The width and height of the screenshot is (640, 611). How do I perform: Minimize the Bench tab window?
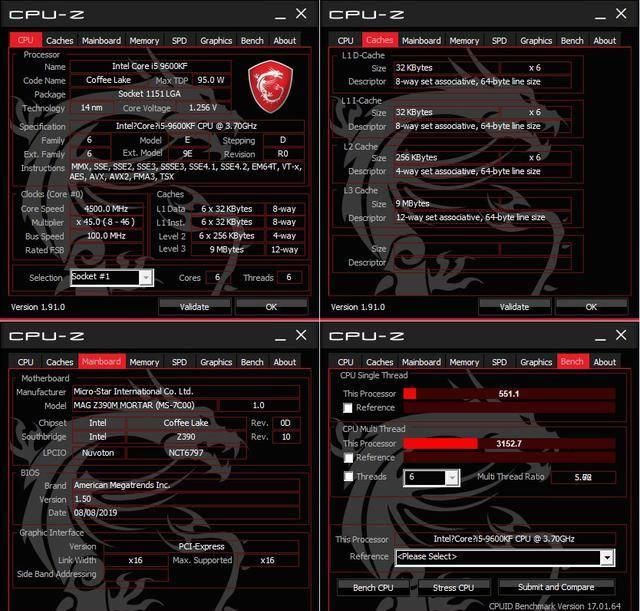click(600, 338)
